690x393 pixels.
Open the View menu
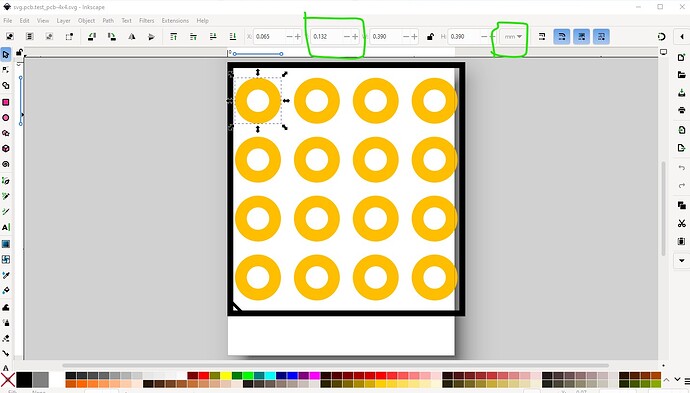pyautogui.click(x=43, y=21)
